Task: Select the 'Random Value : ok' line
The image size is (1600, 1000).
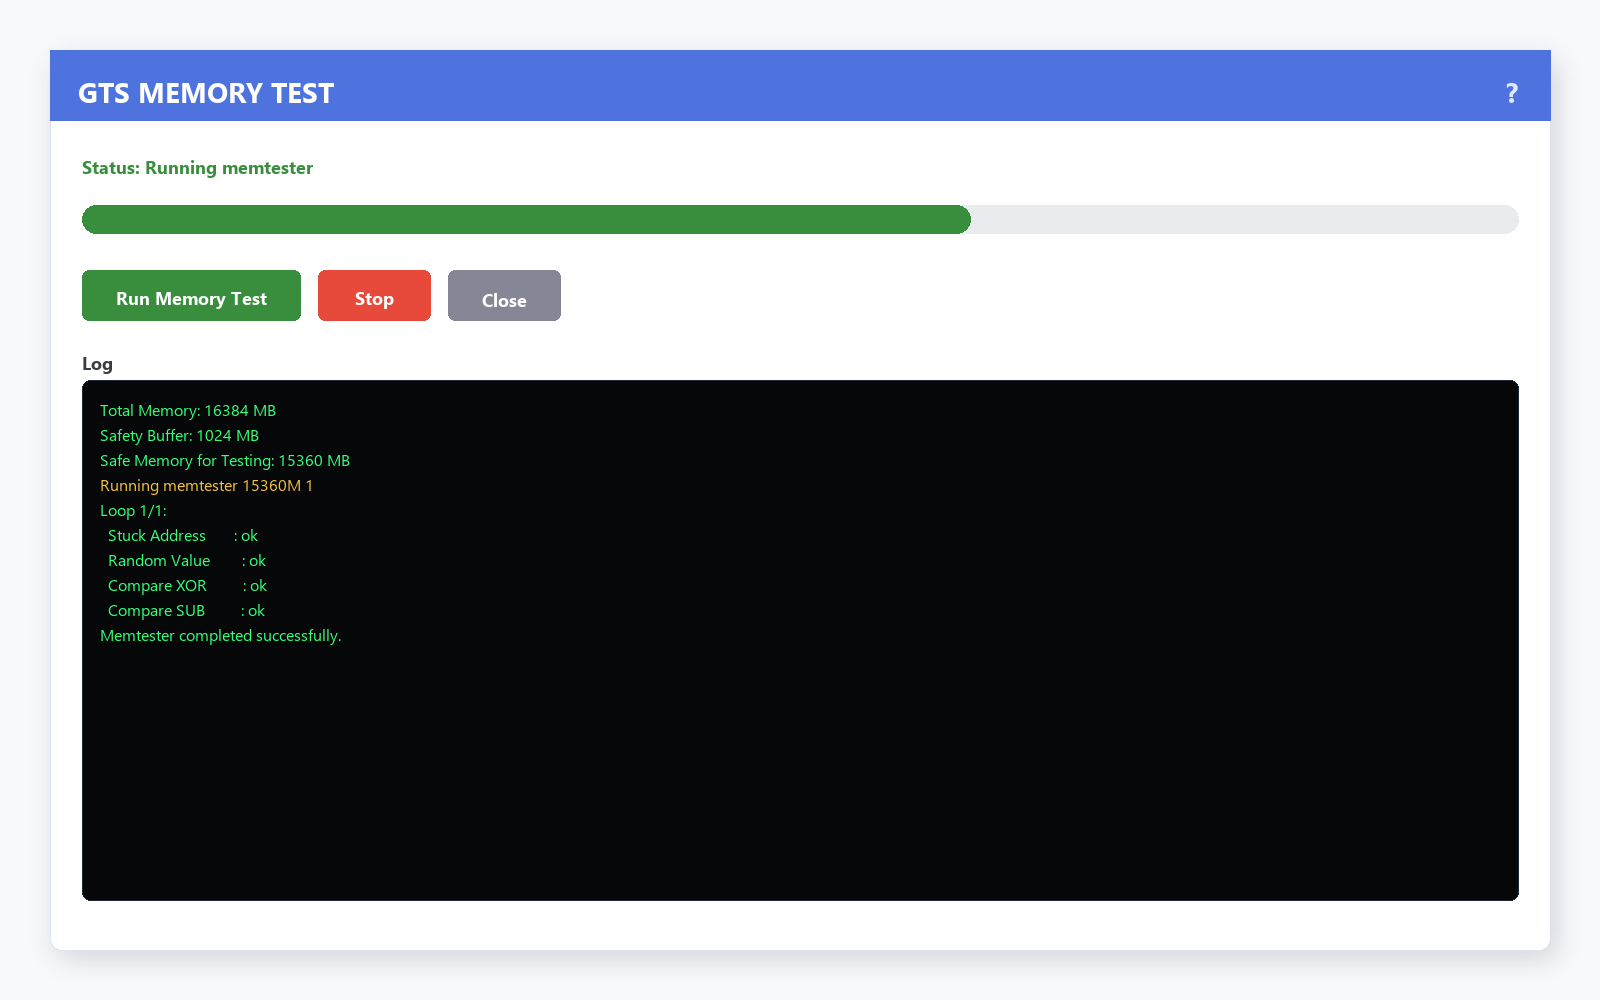Action: click(186, 561)
